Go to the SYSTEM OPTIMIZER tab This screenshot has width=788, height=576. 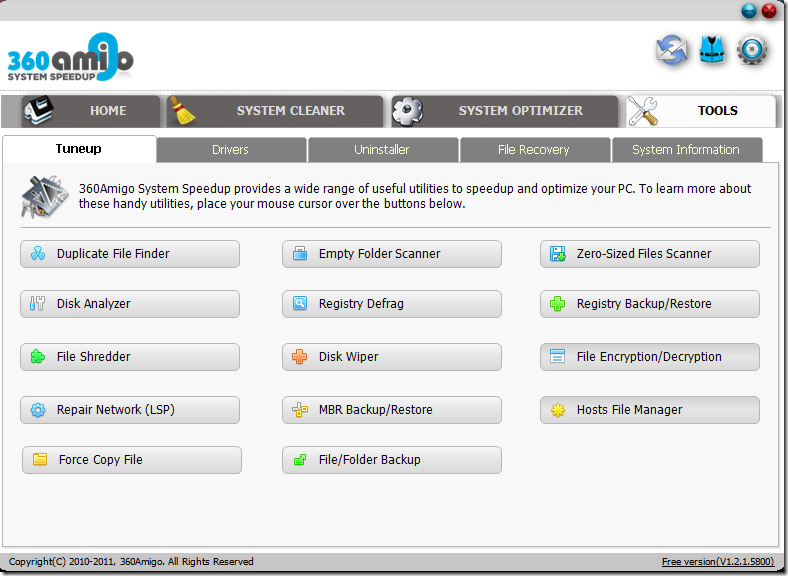coord(504,111)
